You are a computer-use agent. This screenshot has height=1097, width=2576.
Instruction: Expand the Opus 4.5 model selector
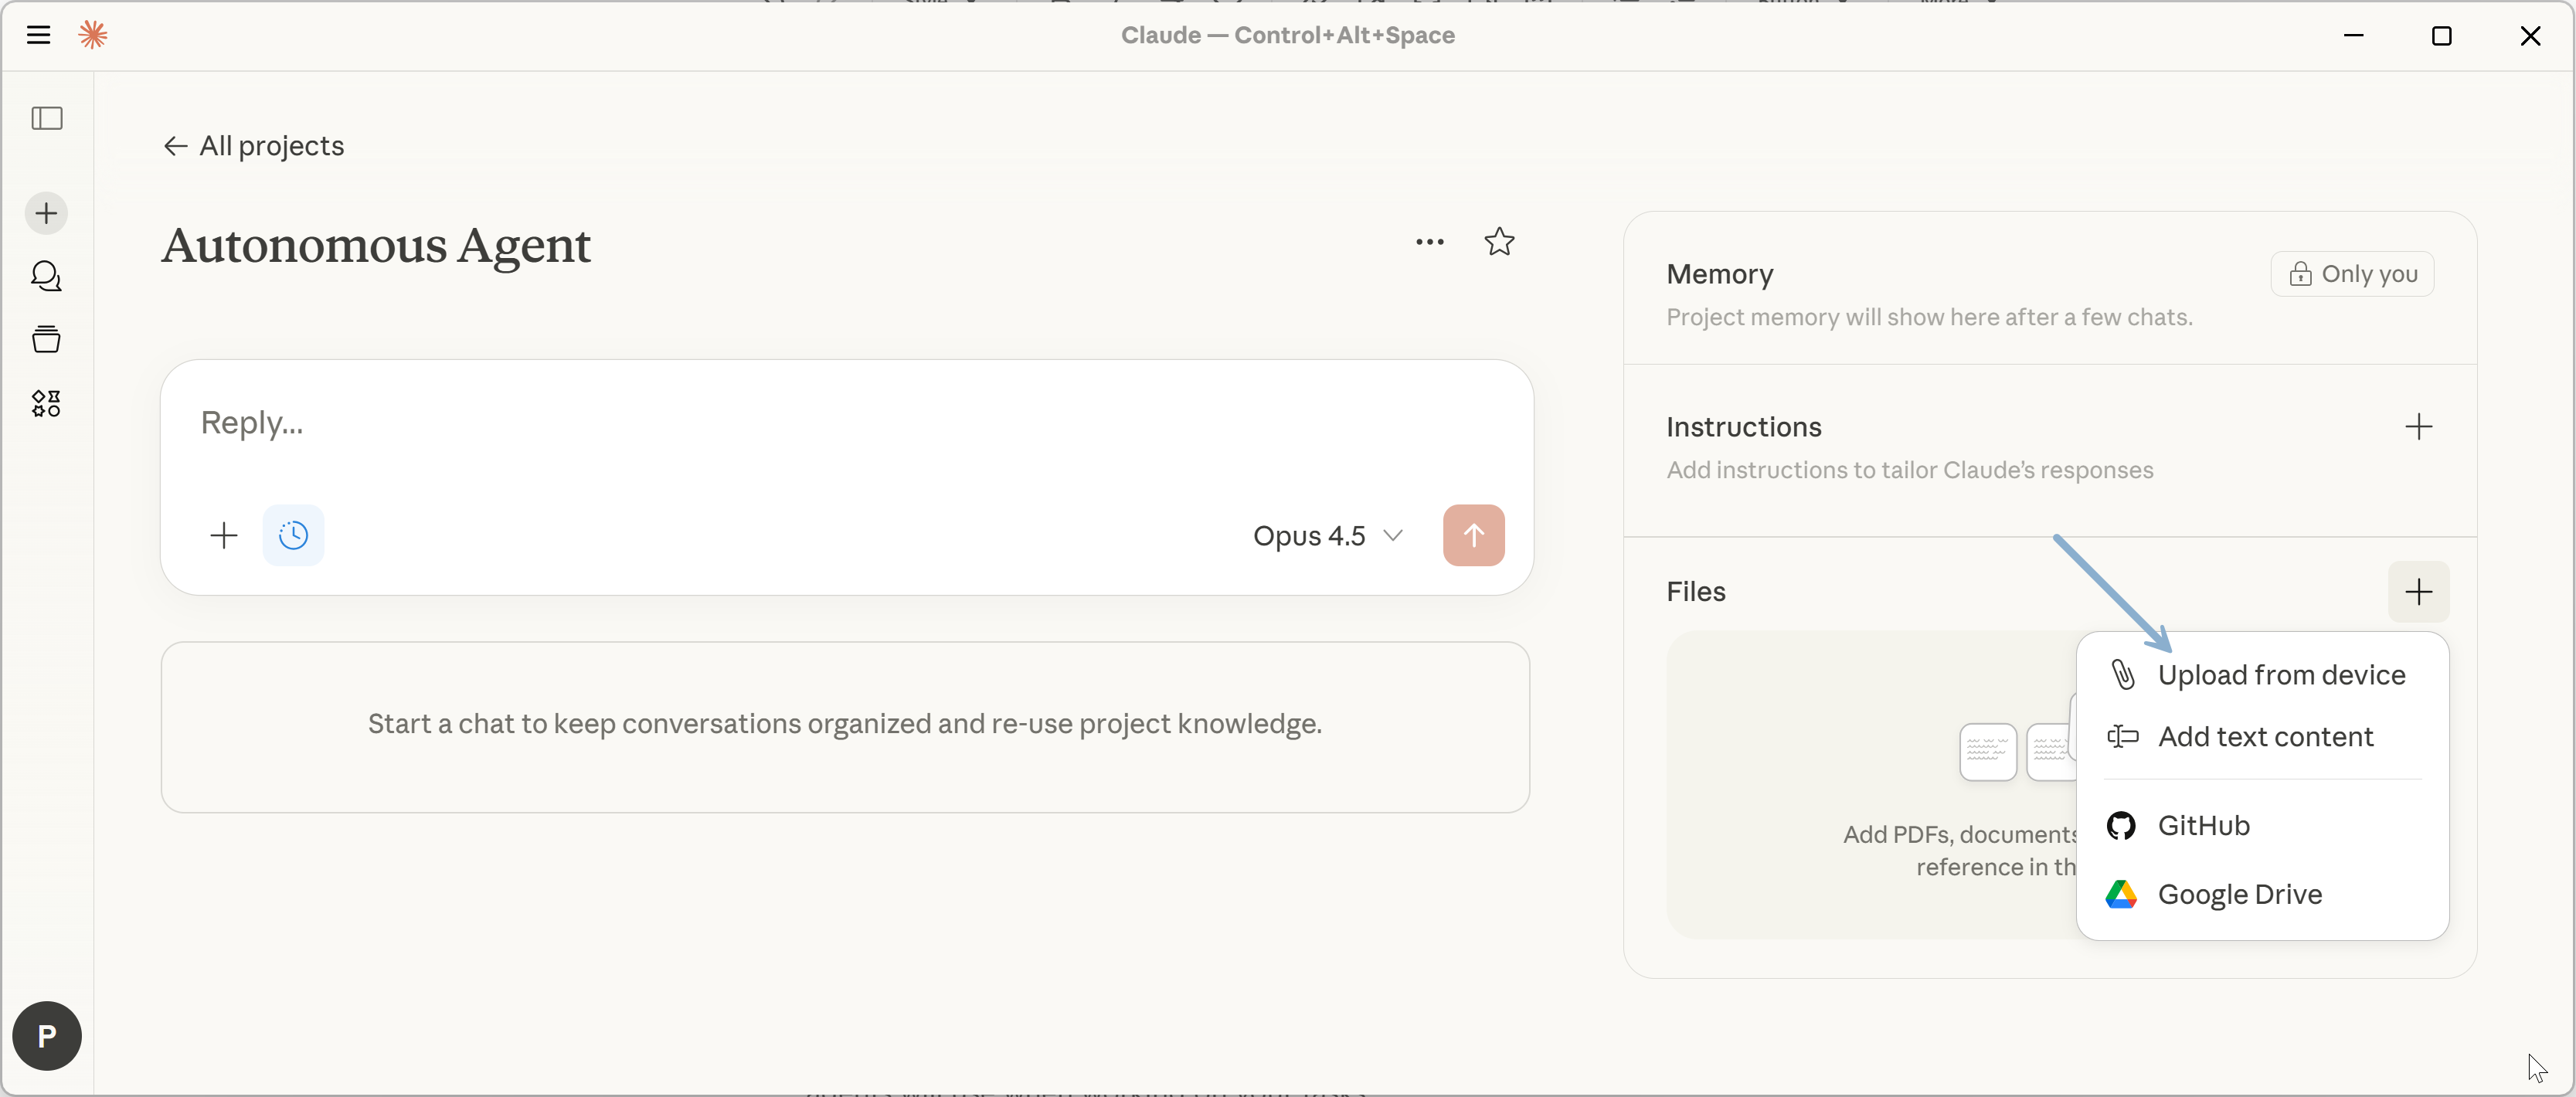point(1327,536)
